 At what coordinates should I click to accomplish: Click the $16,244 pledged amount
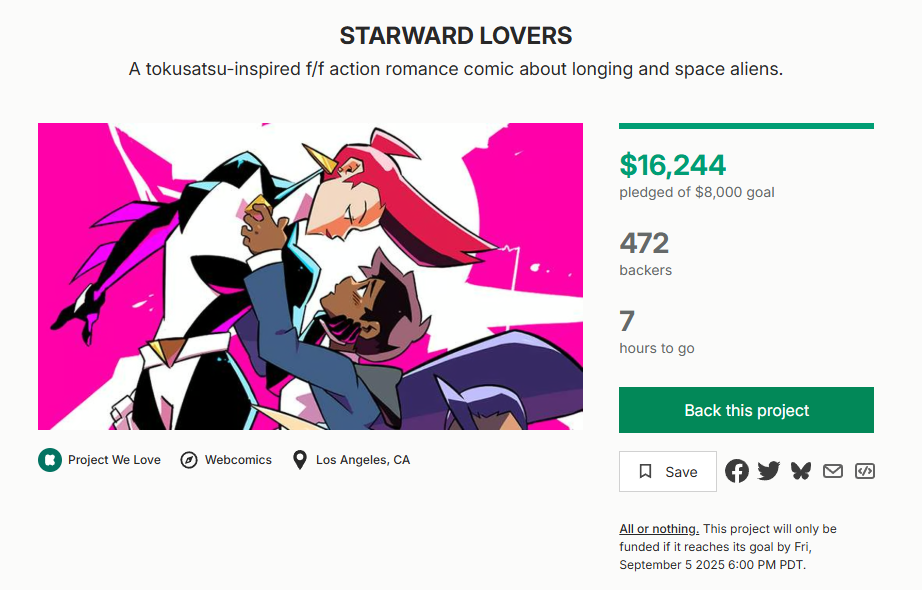[x=672, y=165]
